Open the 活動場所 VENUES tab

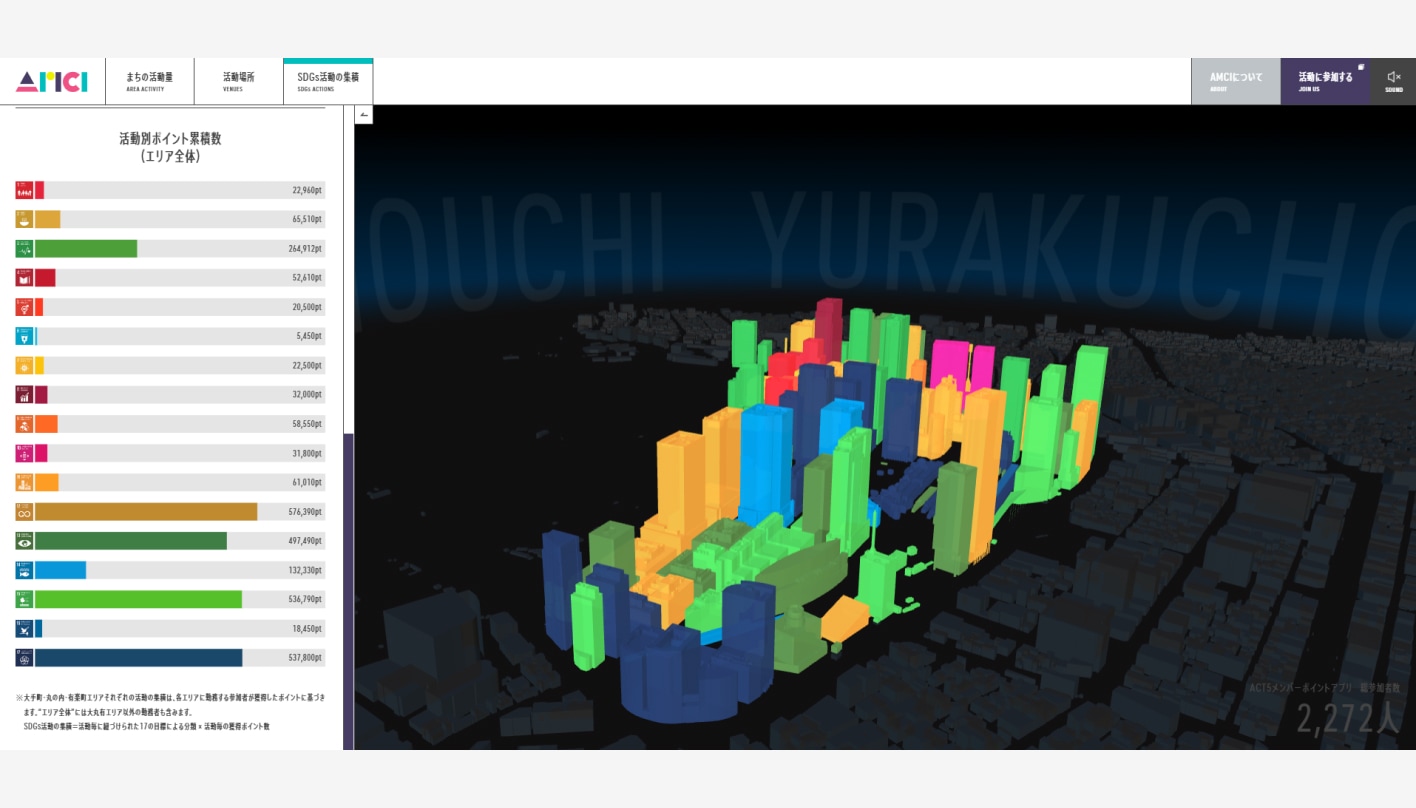(238, 81)
